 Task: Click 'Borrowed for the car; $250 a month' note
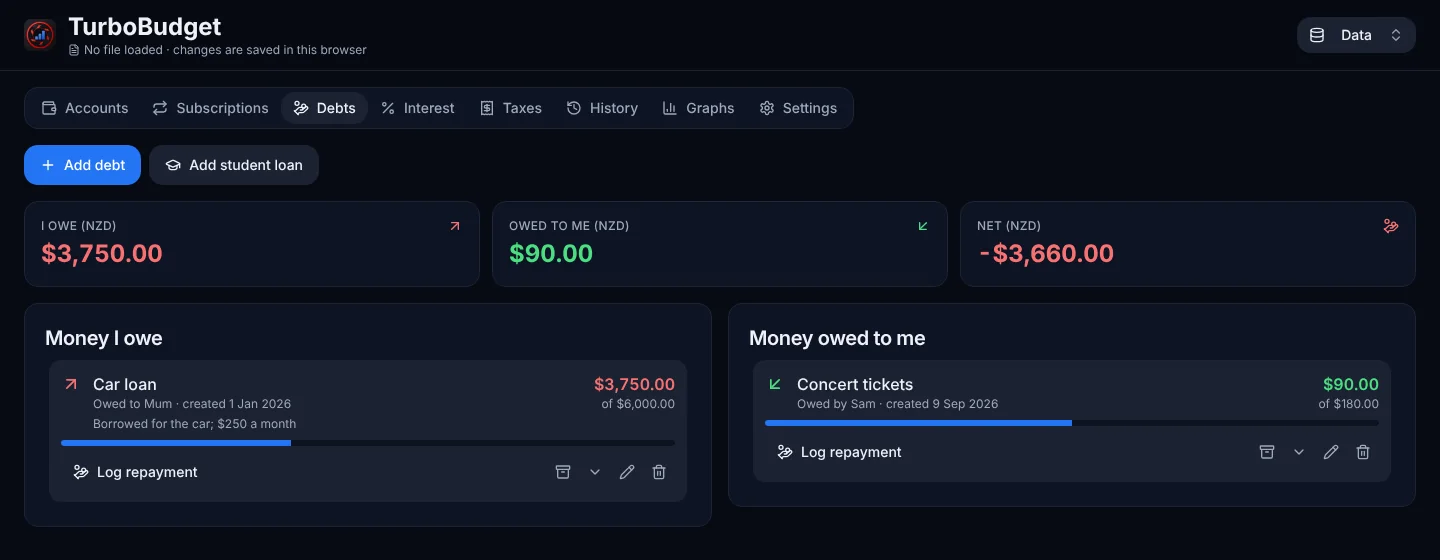pos(195,424)
